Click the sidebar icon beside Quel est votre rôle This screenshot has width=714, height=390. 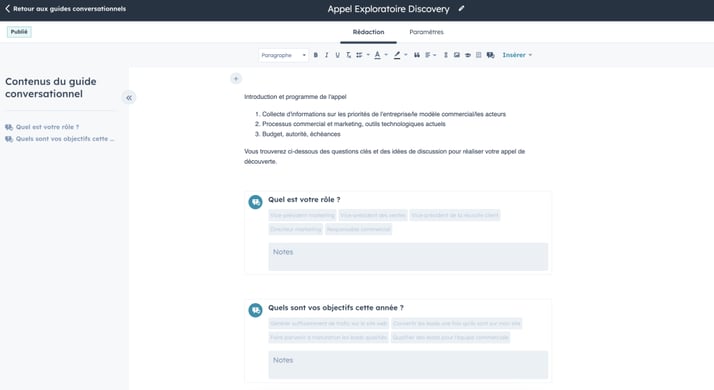[9, 127]
